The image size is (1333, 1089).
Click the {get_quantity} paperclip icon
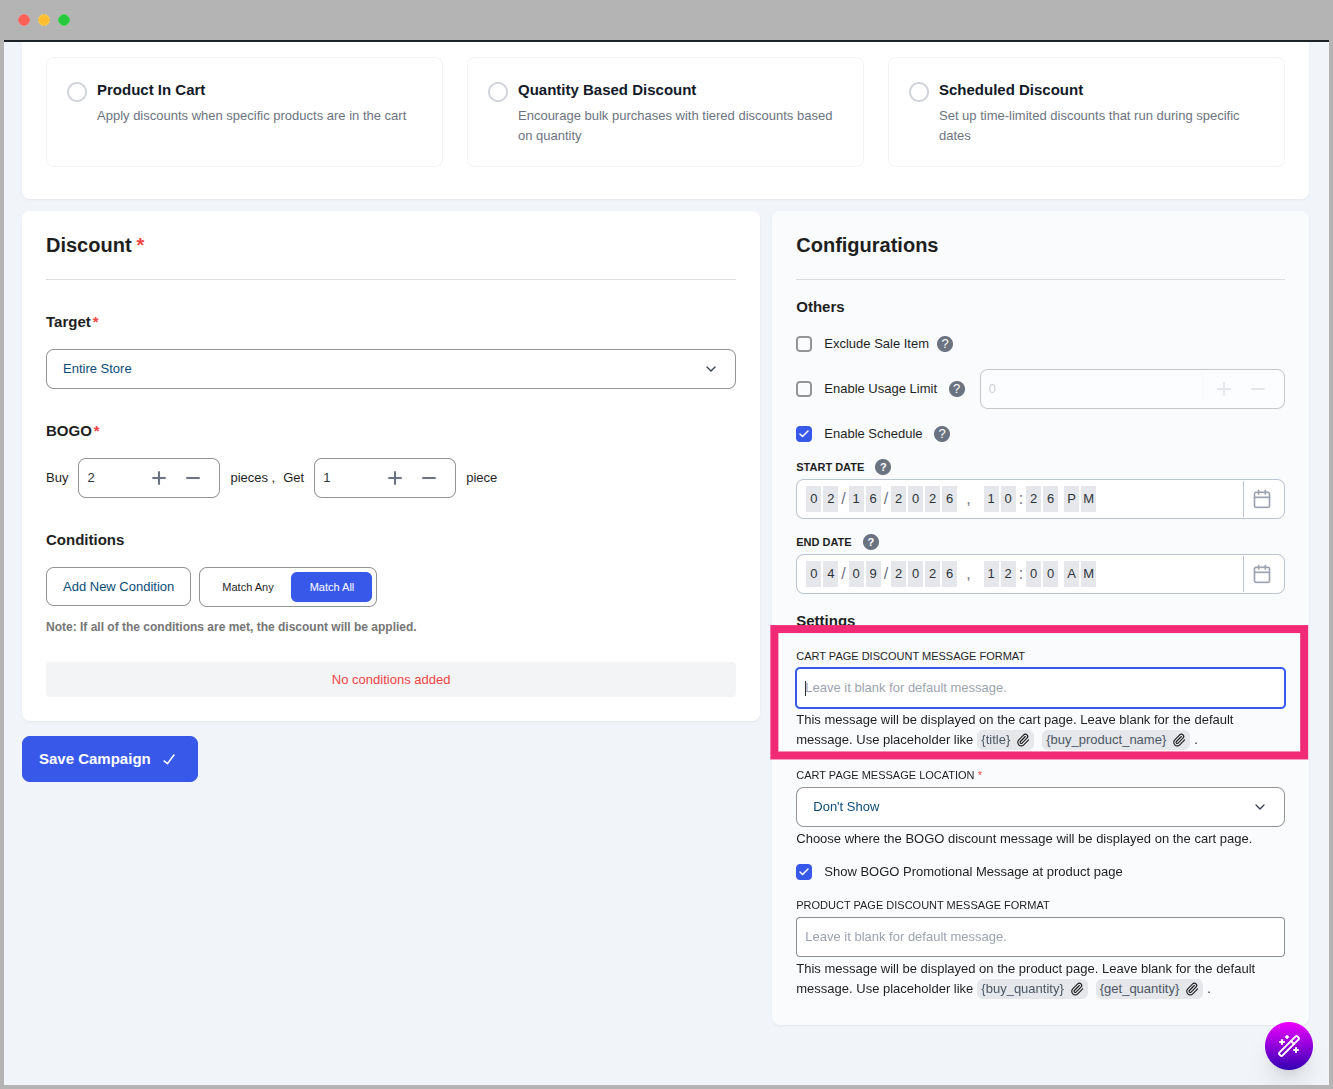click(1192, 988)
